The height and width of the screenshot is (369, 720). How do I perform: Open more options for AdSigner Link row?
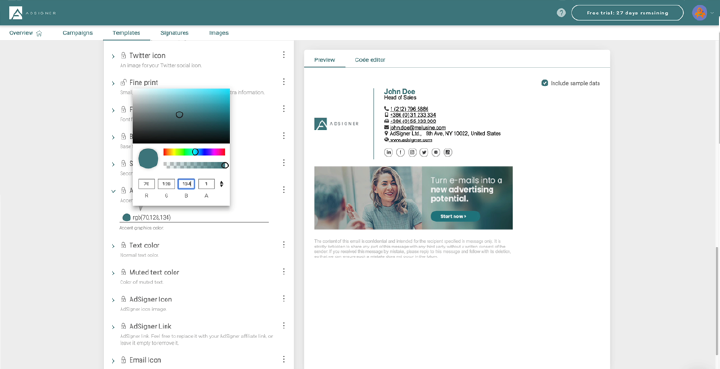[284, 326]
